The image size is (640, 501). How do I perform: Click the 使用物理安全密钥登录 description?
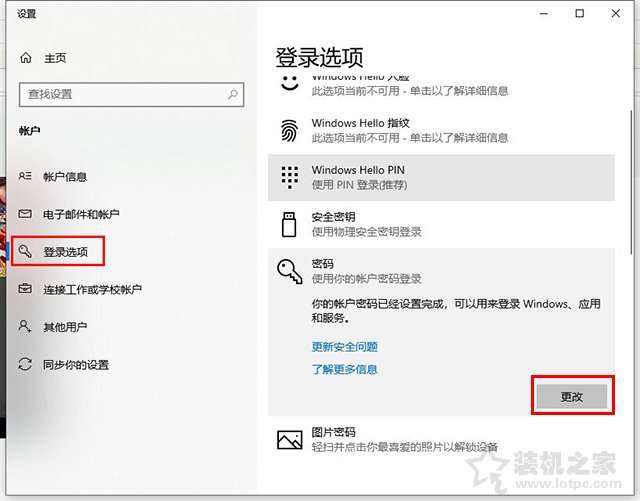point(367,232)
